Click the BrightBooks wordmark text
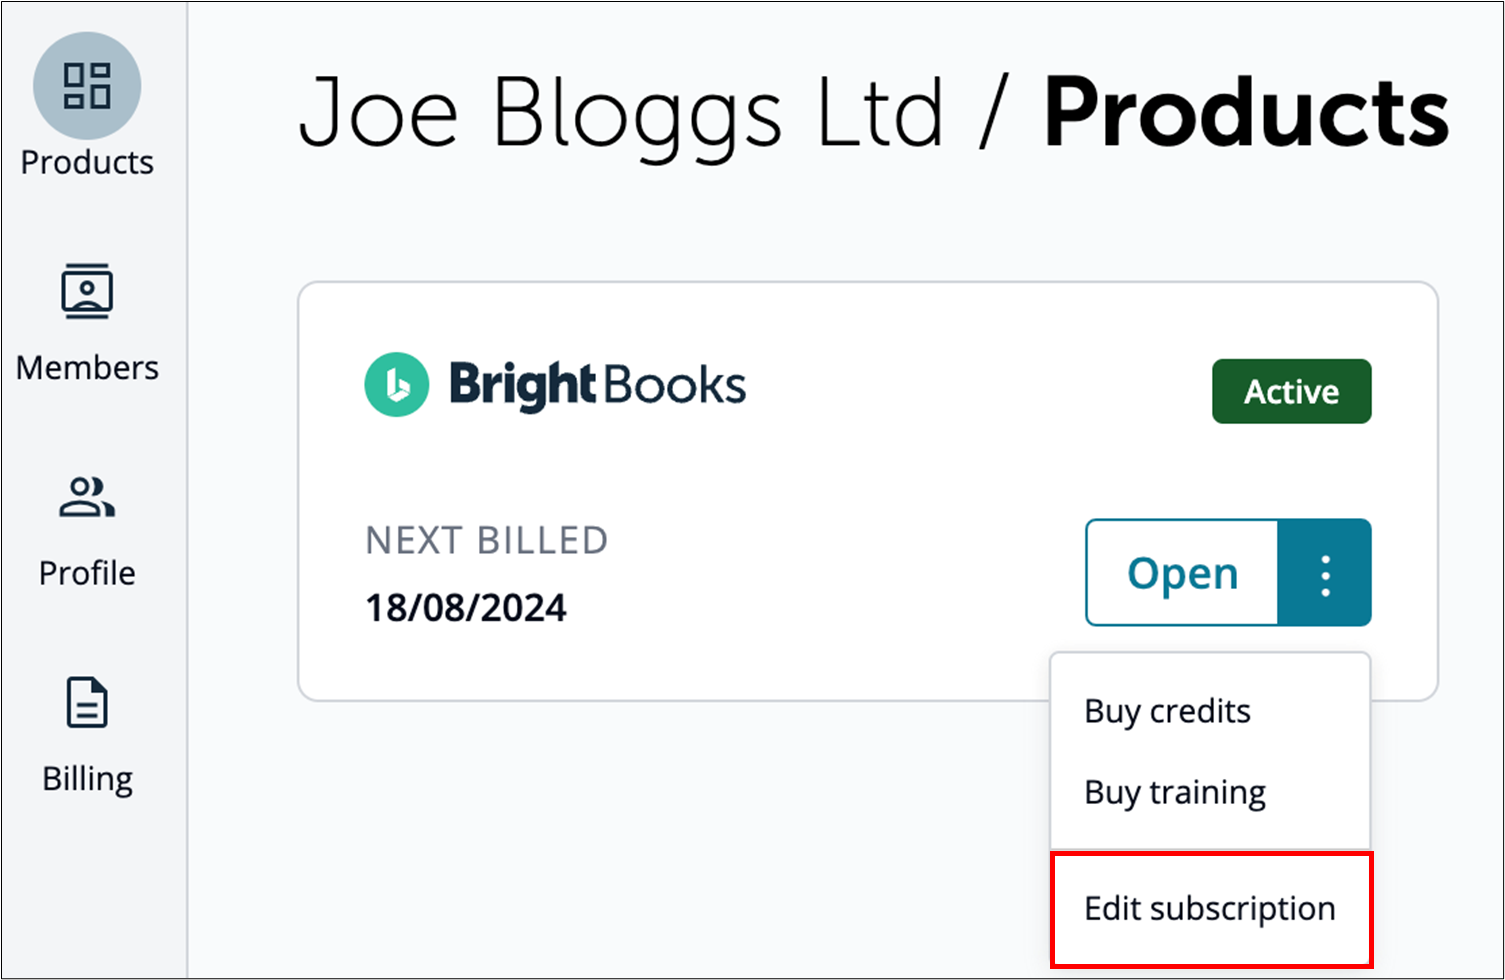This screenshot has height=980, width=1505. [x=597, y=385]
